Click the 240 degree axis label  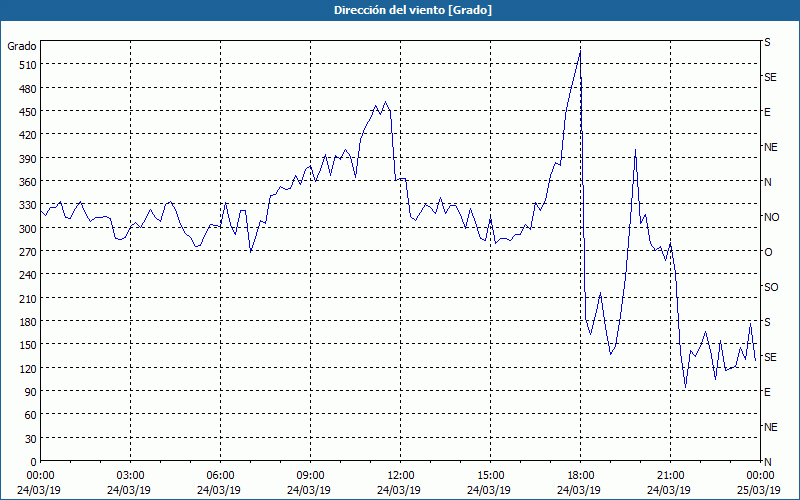[28, 275]
